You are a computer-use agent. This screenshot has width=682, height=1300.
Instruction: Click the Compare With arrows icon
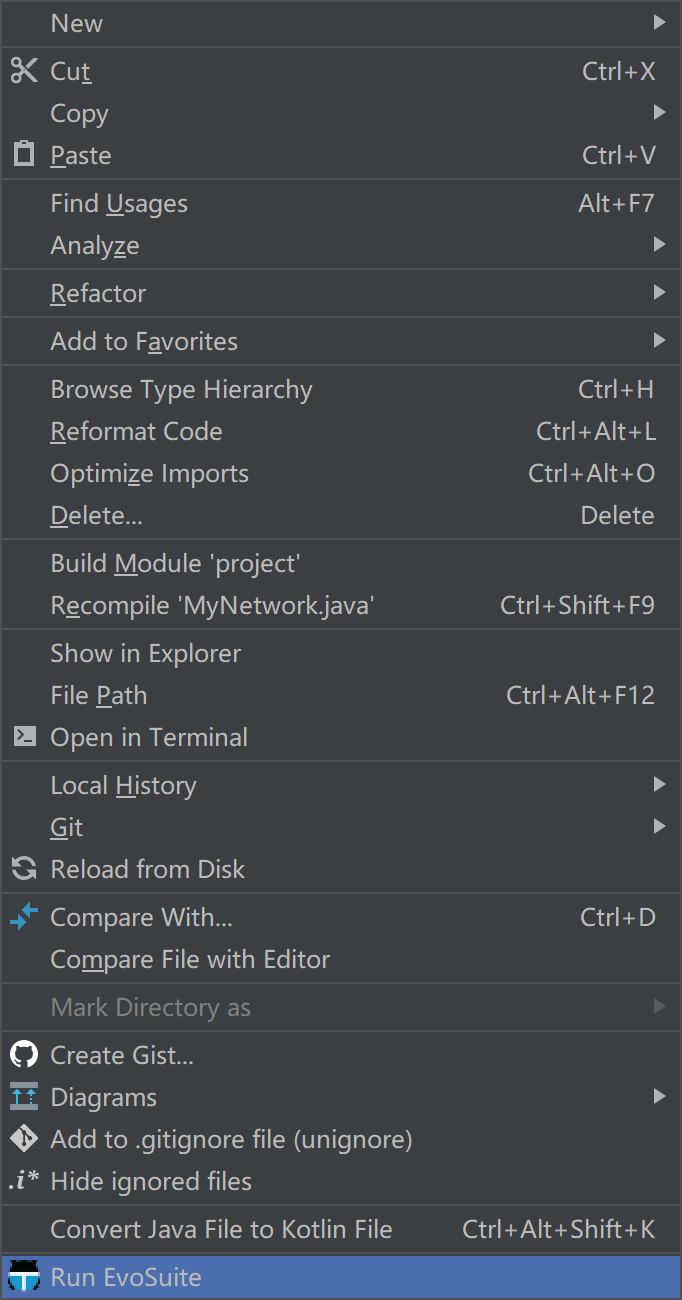[x=24, y=917]
